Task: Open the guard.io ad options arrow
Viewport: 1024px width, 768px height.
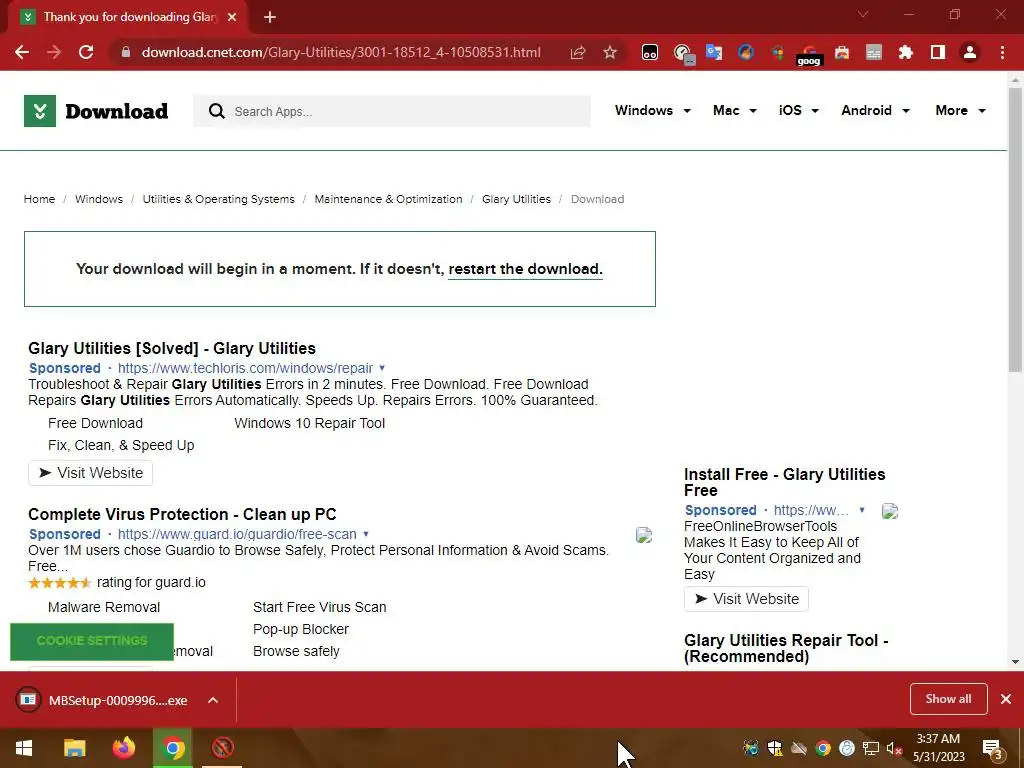Action: click(x=366, y=534)
